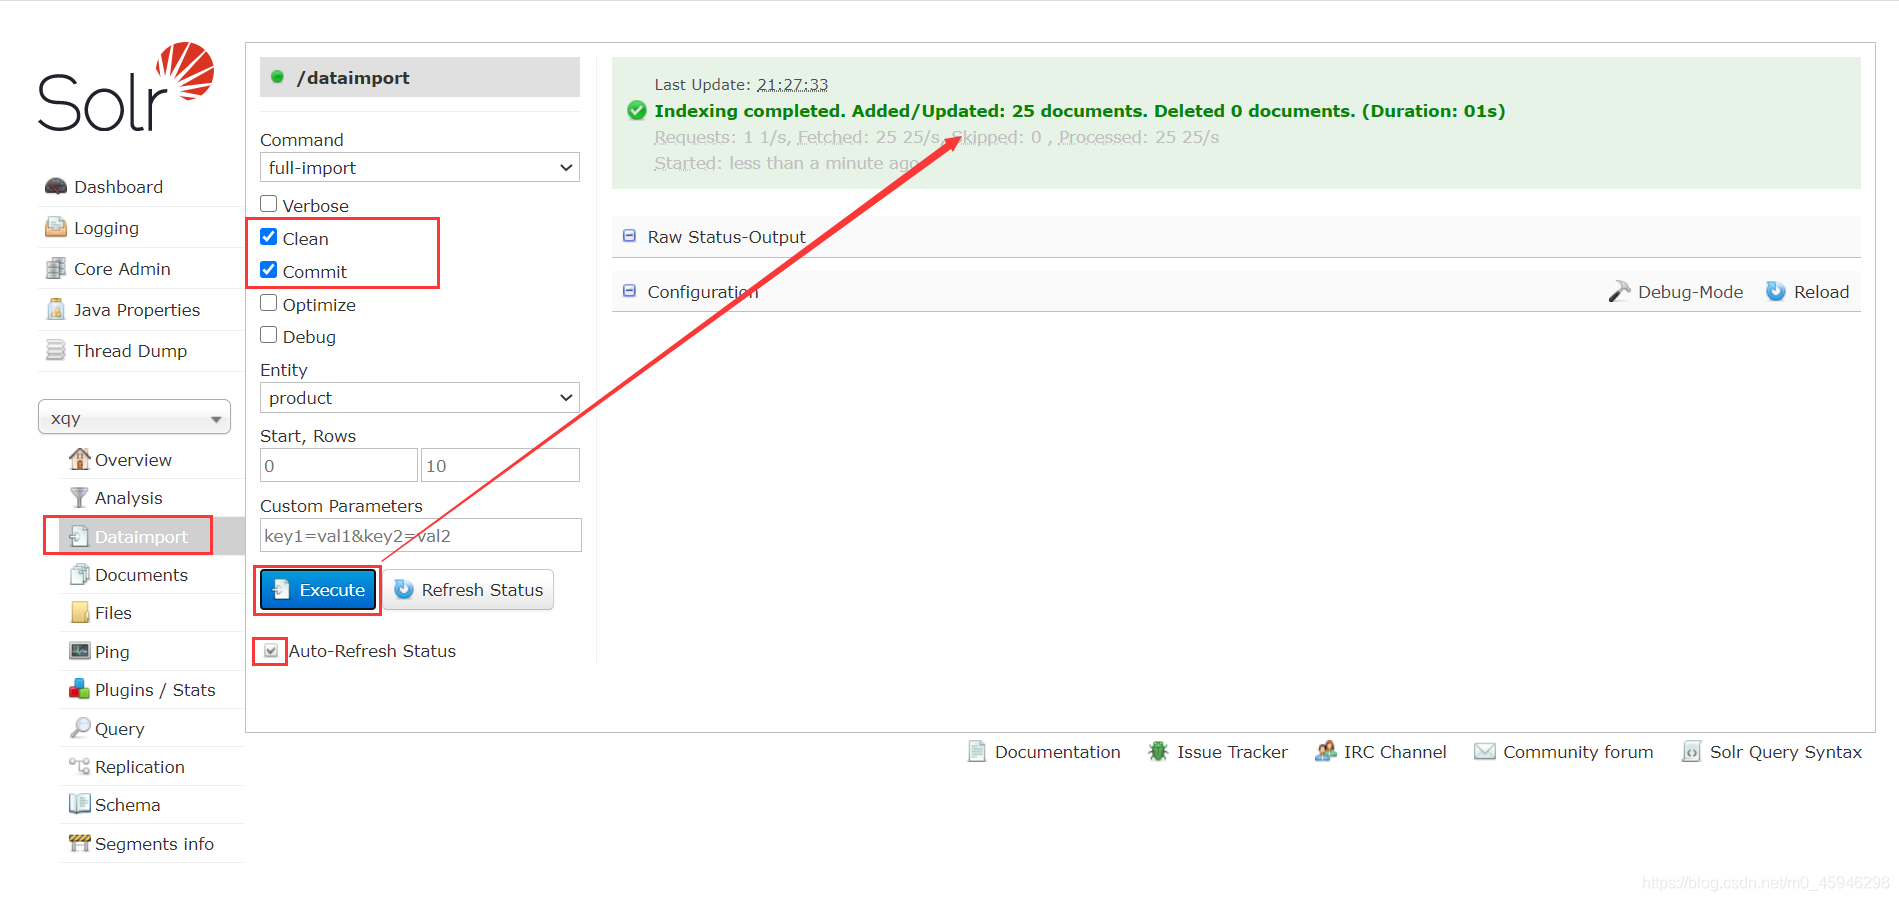Open the Entity product dropdown
Viewport: 1899px width, 901px height.
420,397
